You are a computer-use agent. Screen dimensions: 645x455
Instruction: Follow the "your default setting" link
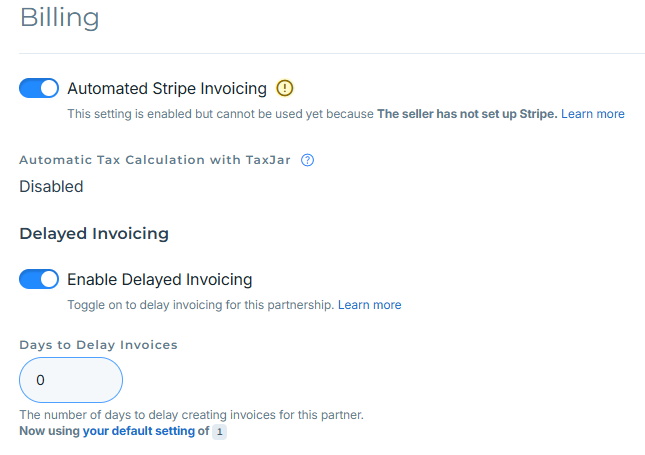(x=145, y=431)
